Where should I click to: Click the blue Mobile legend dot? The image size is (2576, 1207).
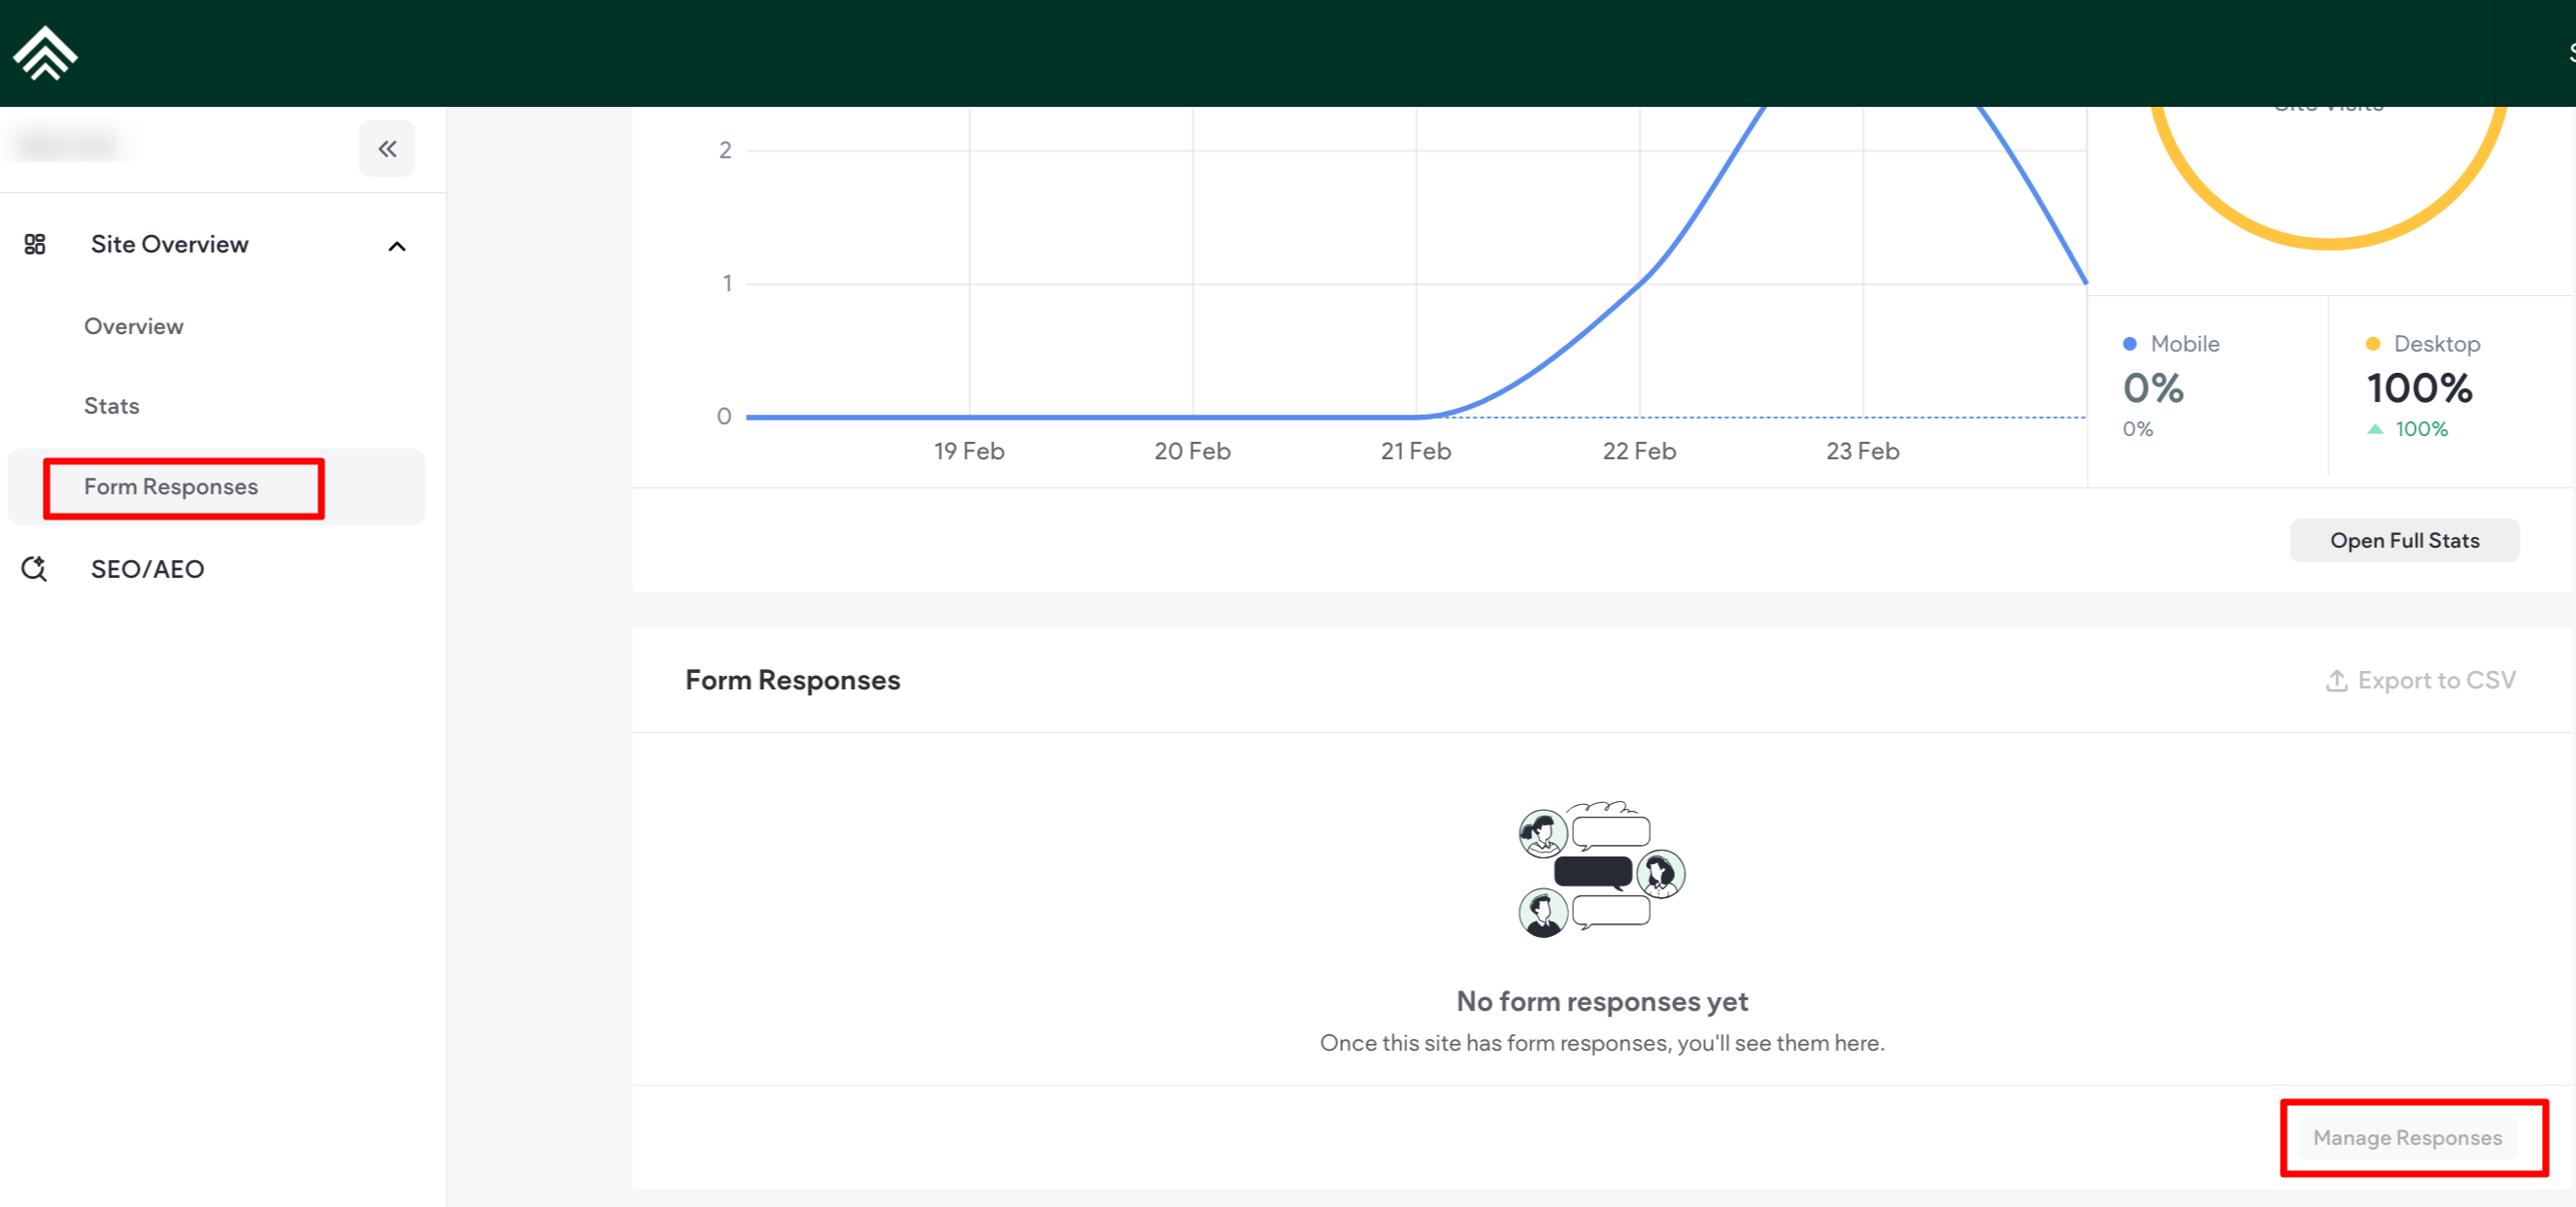point(2129,344)
